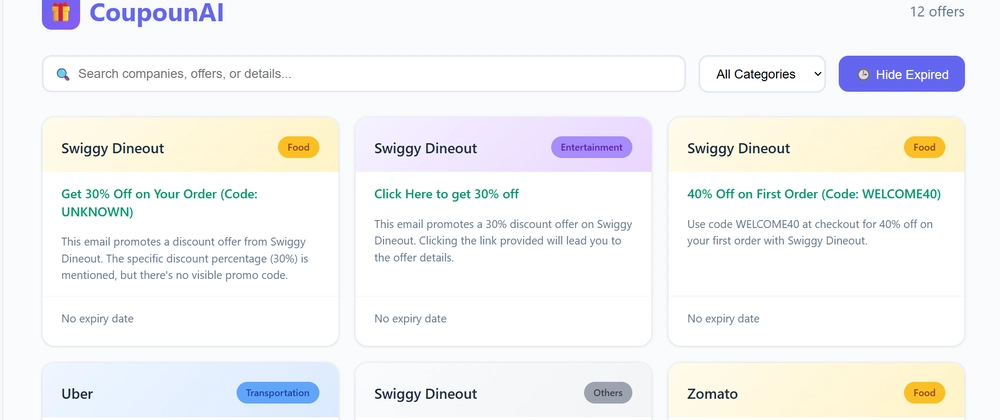Open the All Categories dropdown

[x=762, y=74]
